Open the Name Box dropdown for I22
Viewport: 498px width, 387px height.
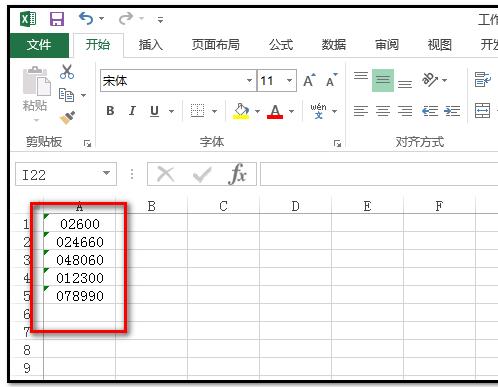tap(106, 173)
